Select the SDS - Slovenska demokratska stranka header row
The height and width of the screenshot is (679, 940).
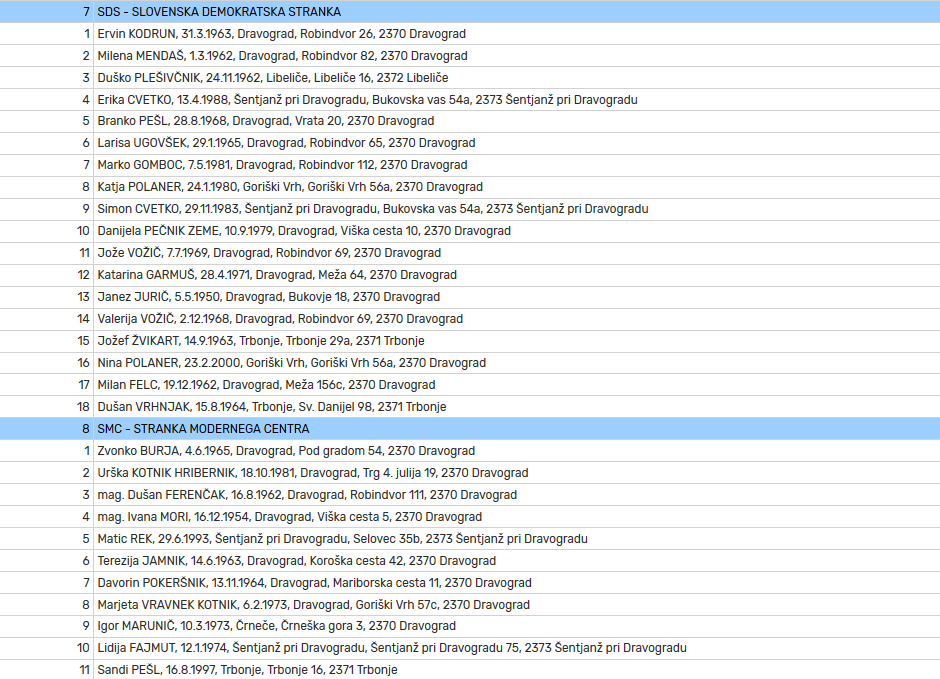[470, 12]
